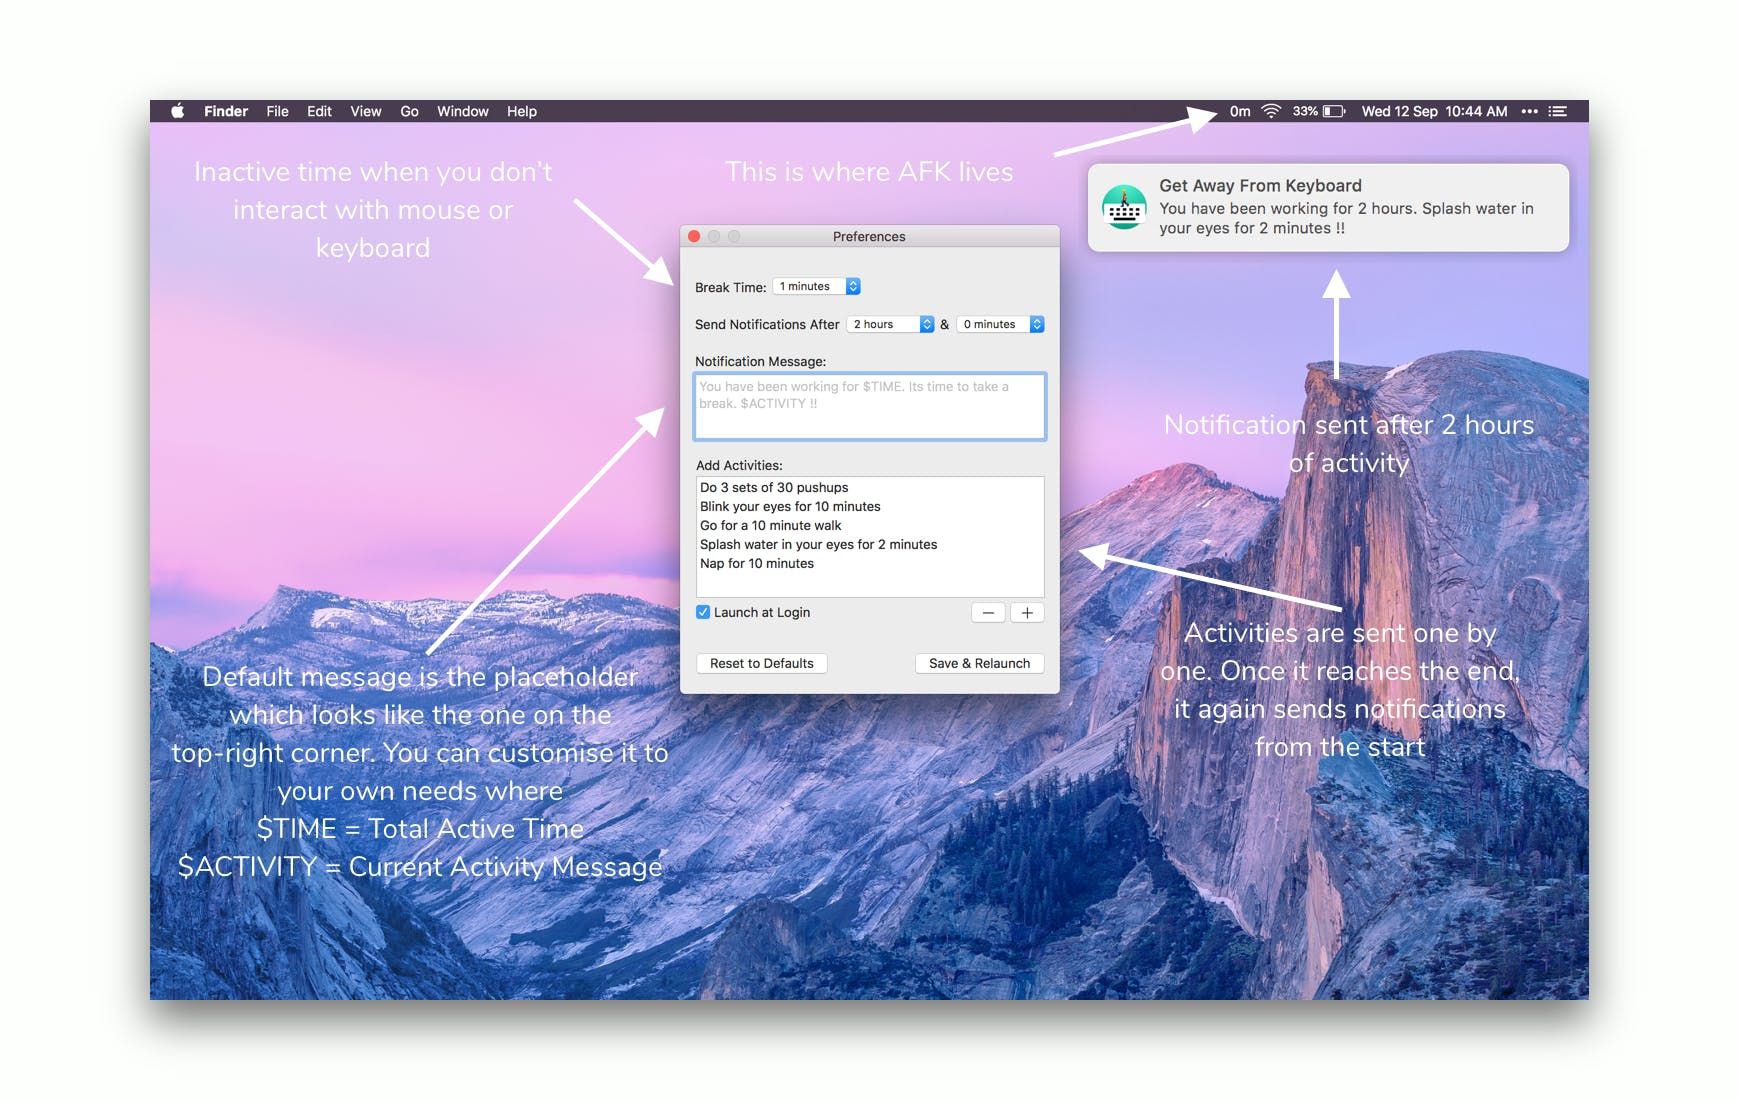Disable Launch at Login

[x=703, y=611]
